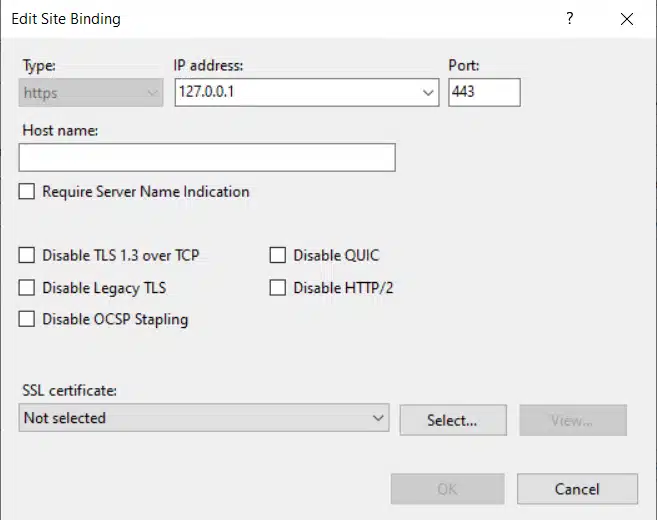Enable Require Server Name Indication
This screenshot has width=657, height=520.
coord(27,192)
